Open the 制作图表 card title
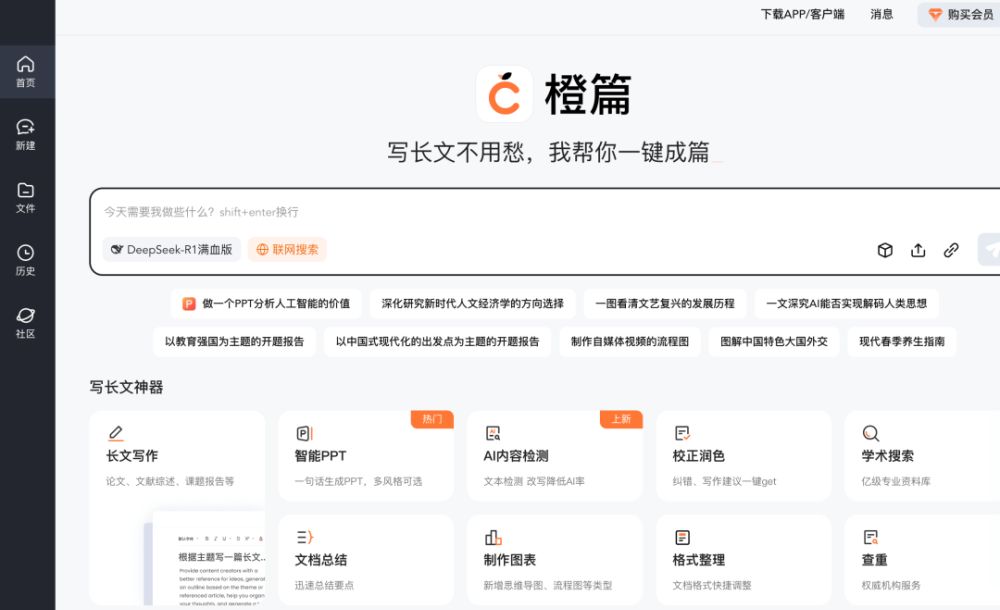The height and width of the screenshot is (610, 1000). (x=510, y=560)
